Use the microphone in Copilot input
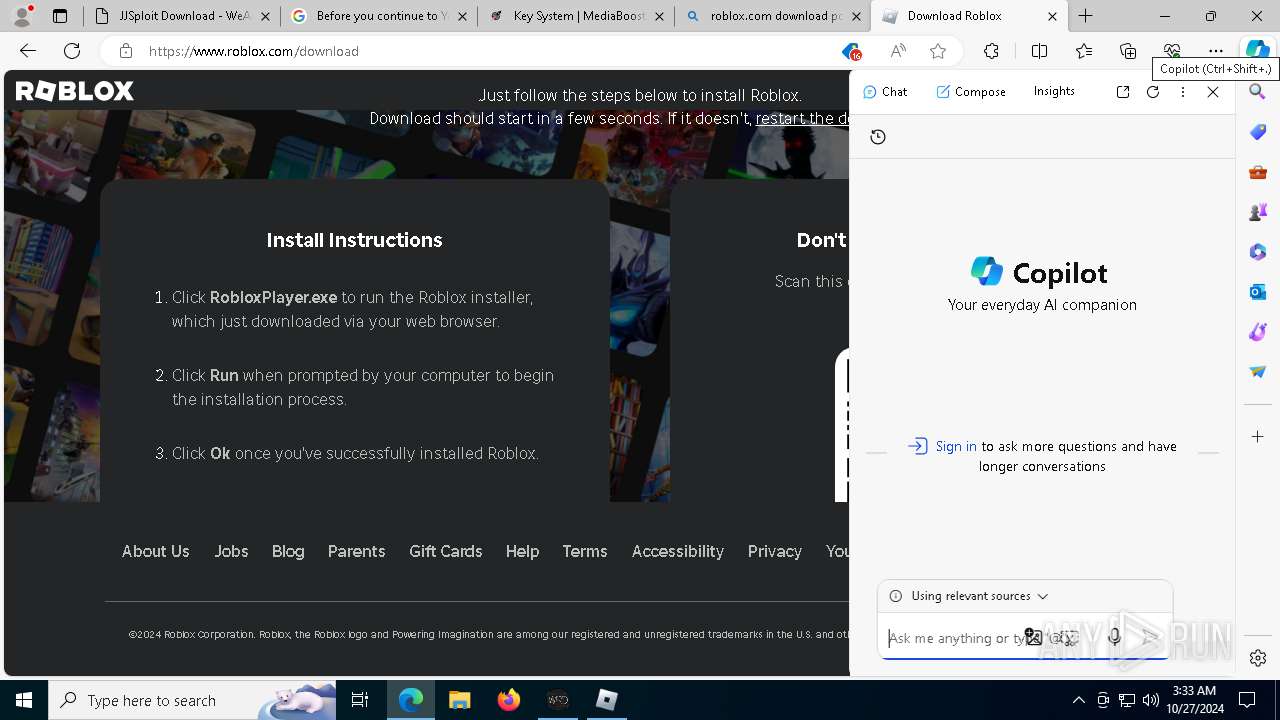 point(1114,637)
